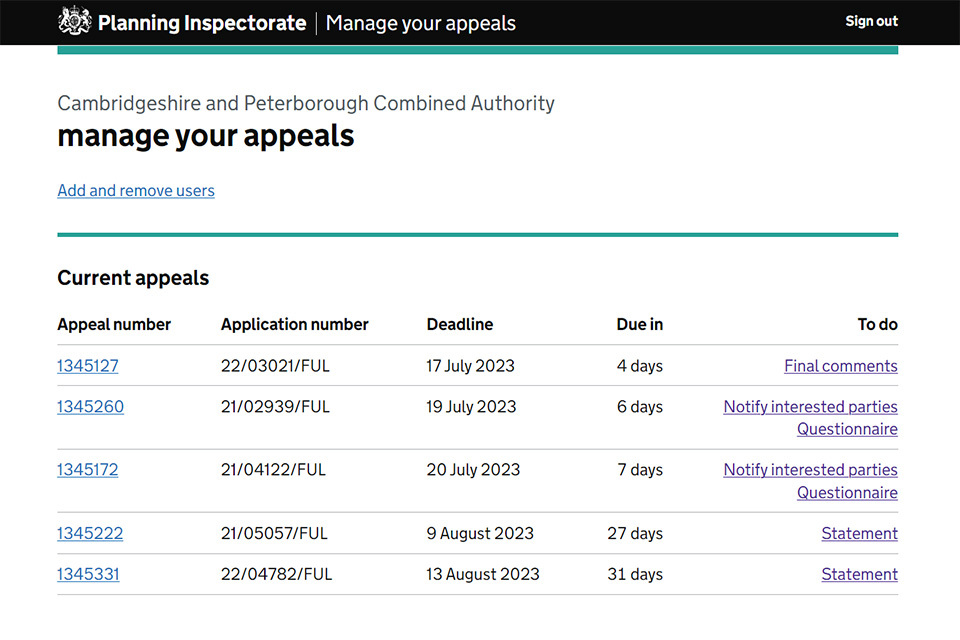The image size is (960, 640).
Task: Click the Planning Inspectorate crest icon
Action: pyautogui.click(x=75, y=22)
